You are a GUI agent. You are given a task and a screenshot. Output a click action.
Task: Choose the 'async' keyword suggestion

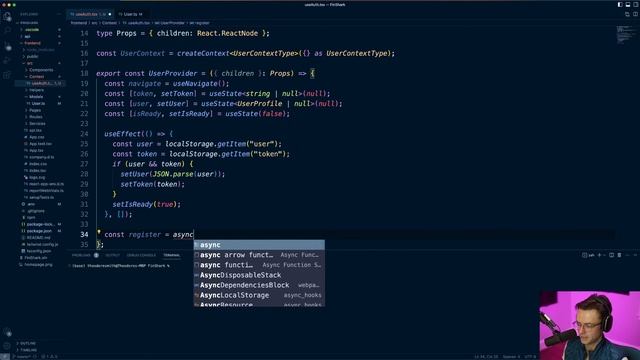(259, 245)
